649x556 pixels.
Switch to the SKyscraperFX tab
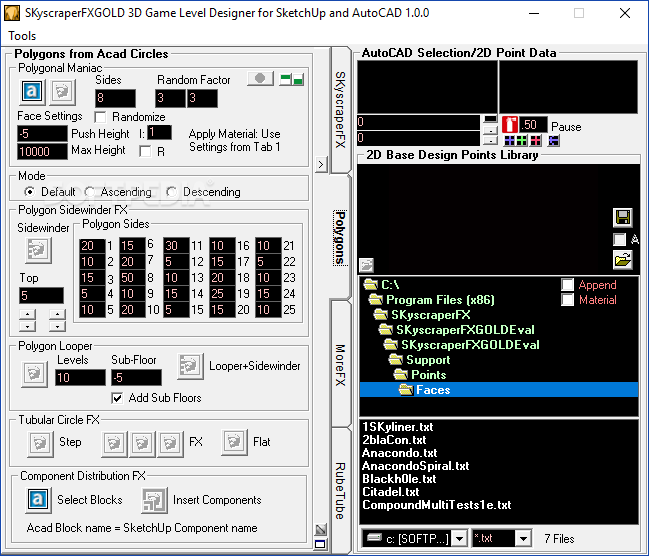pyautogui.click(x=340, y=110)
